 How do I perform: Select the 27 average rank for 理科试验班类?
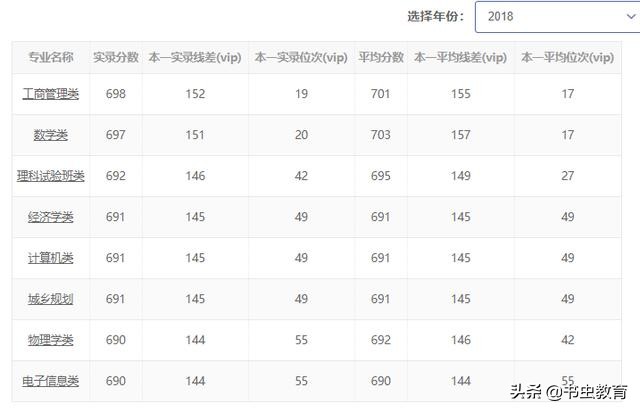(x=567, y=176)
